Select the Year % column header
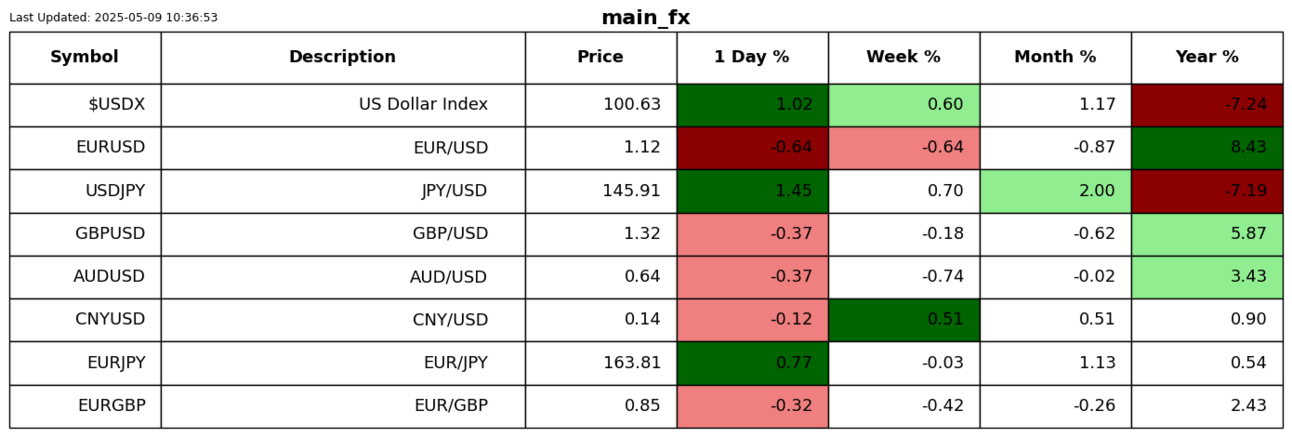The width and height of the screenshot is (1292, 437). coord(1207,57)
